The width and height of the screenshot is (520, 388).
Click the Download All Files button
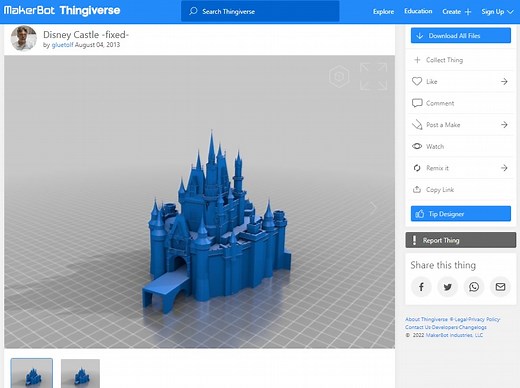coord(461,35)
